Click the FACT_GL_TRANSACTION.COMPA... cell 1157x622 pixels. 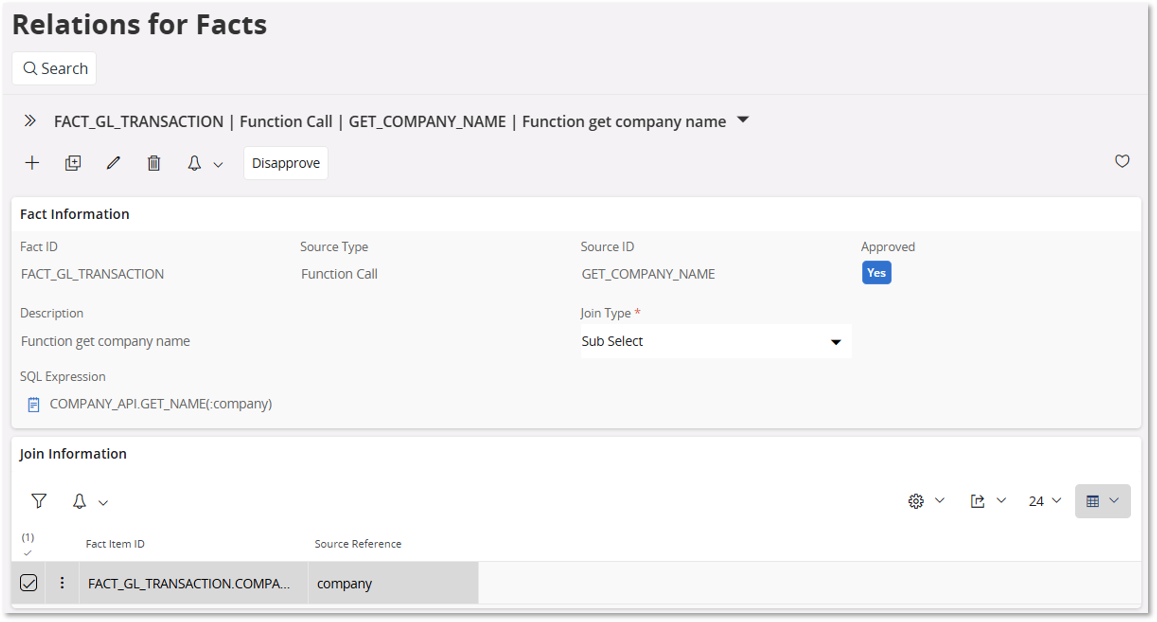click(193, 583)
